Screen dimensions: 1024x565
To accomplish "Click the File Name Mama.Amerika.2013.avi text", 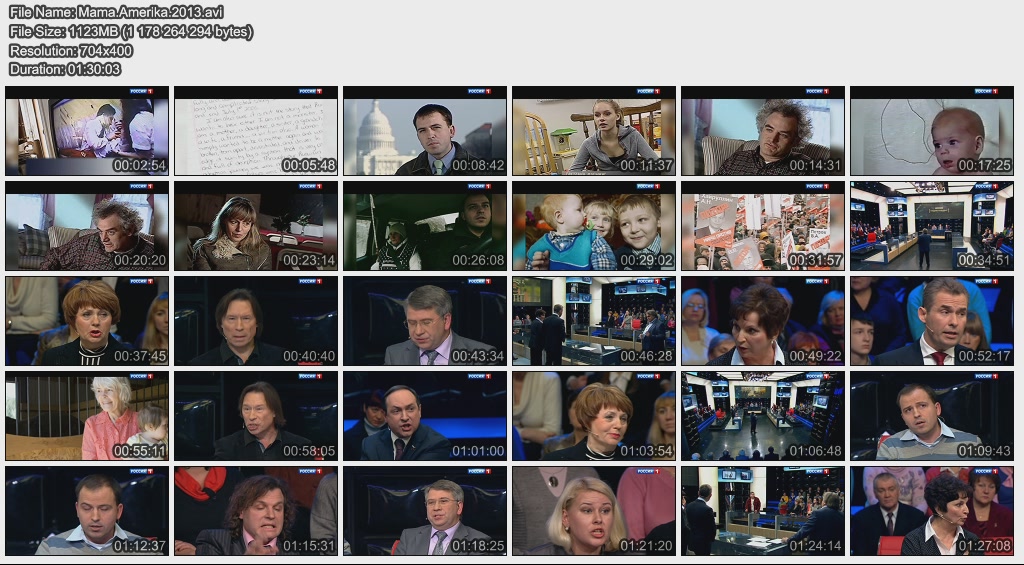I will click(116, 12).
